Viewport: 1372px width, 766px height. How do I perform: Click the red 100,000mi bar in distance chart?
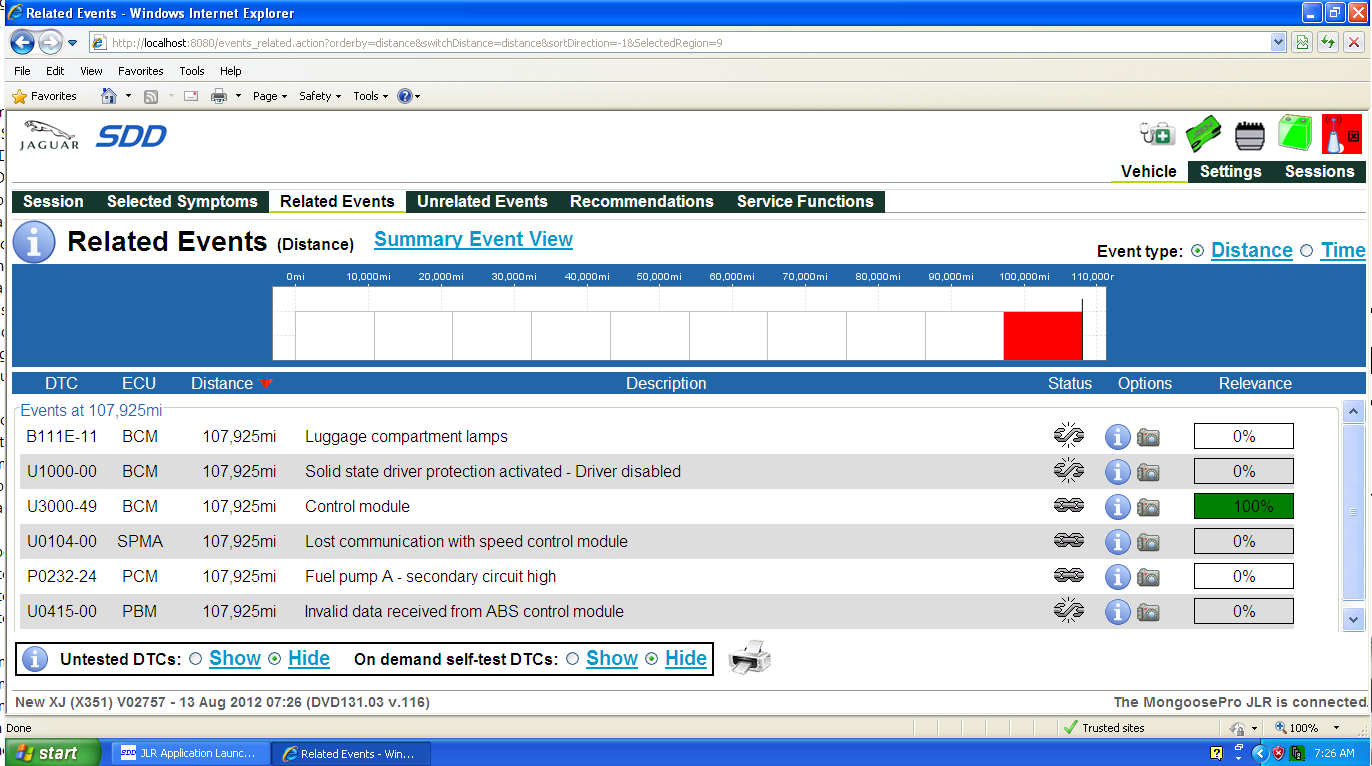tap(1042, 335)
